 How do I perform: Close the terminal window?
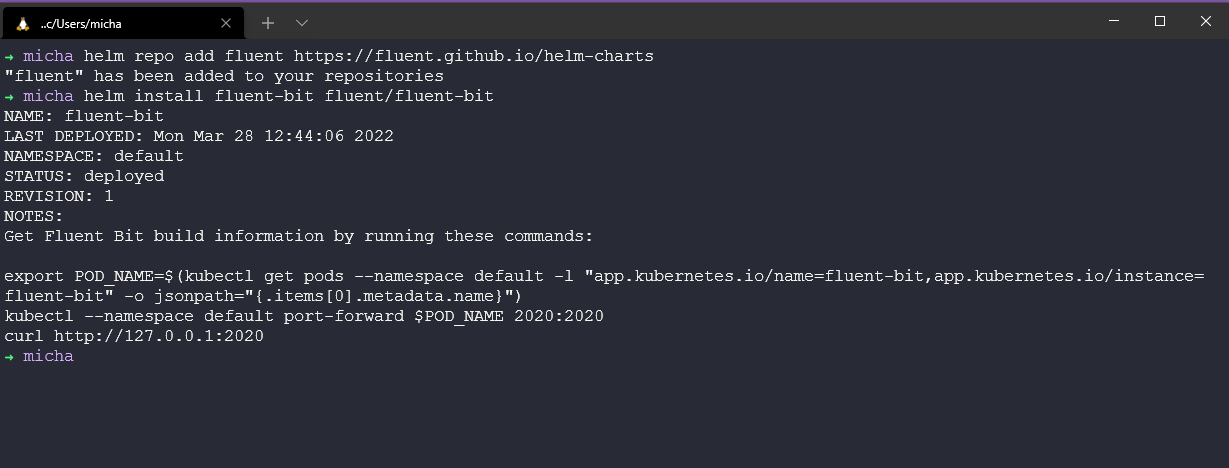coord(1206,21)
